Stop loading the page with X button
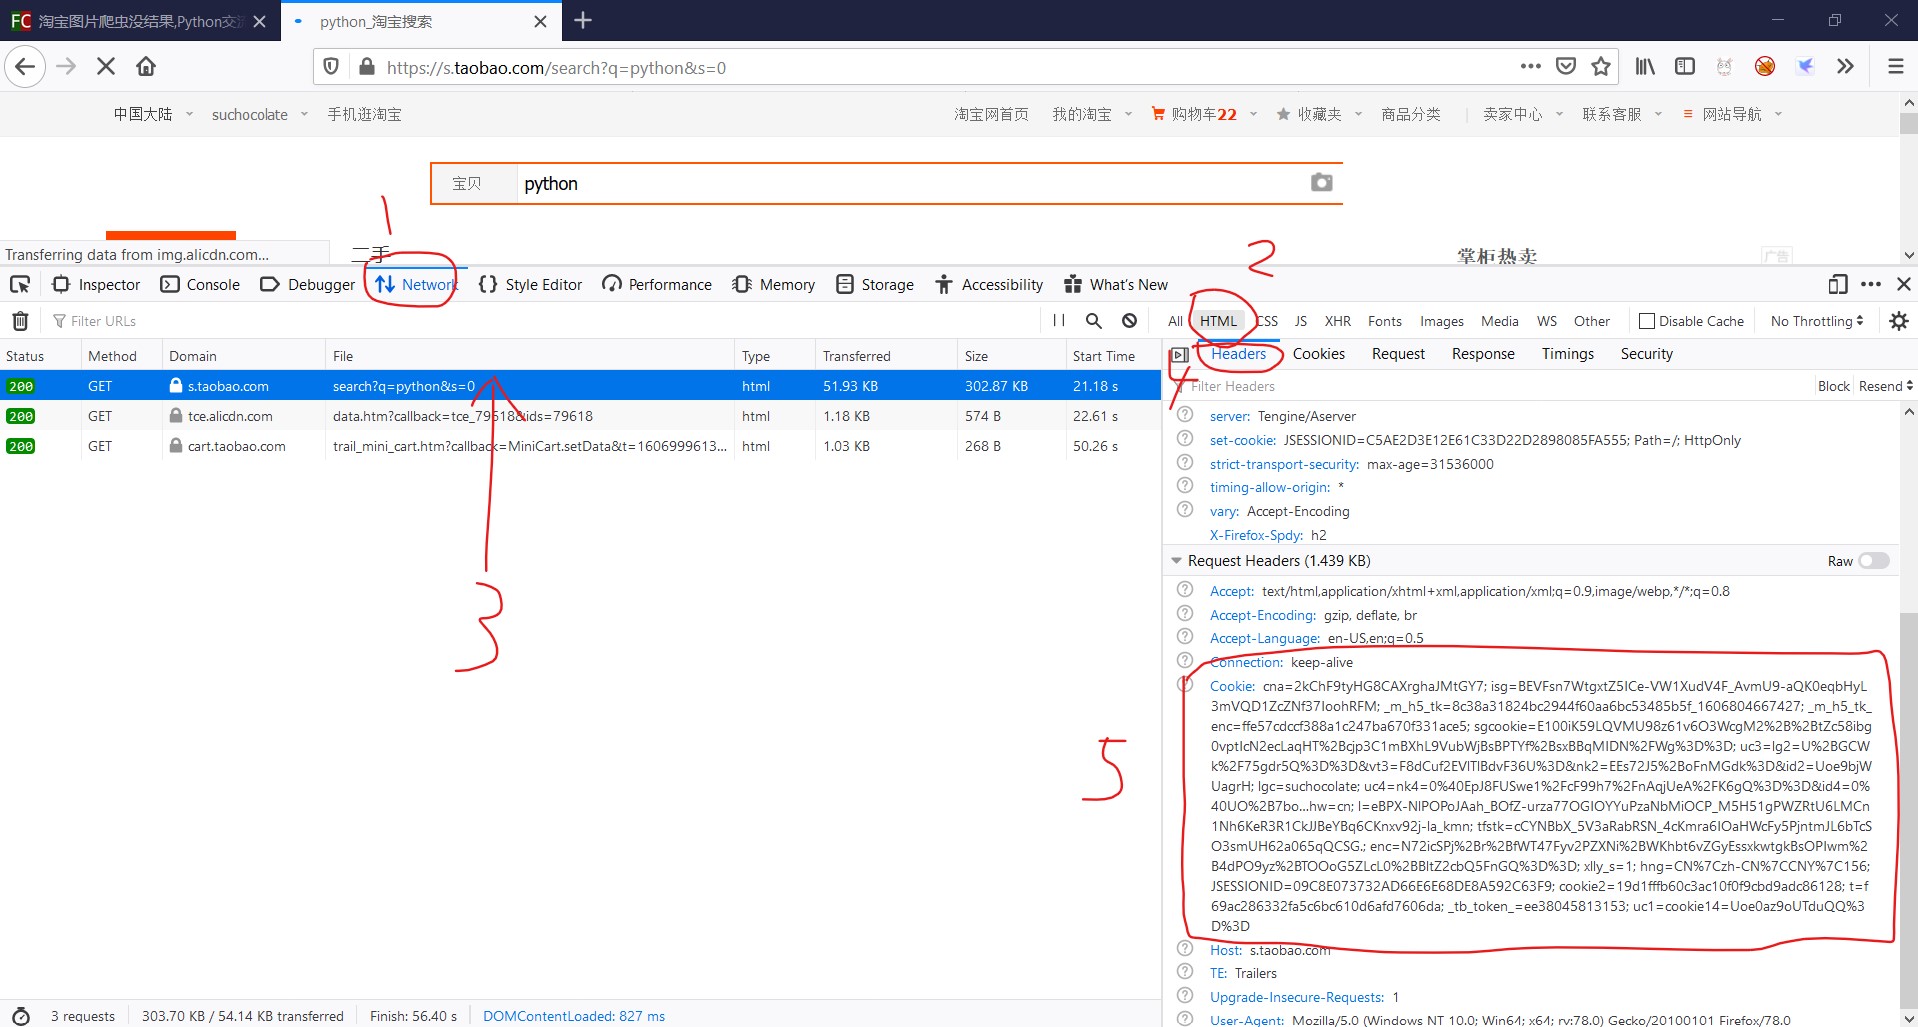Viewport: 1918px width, 1027px height. click(105, 67)
